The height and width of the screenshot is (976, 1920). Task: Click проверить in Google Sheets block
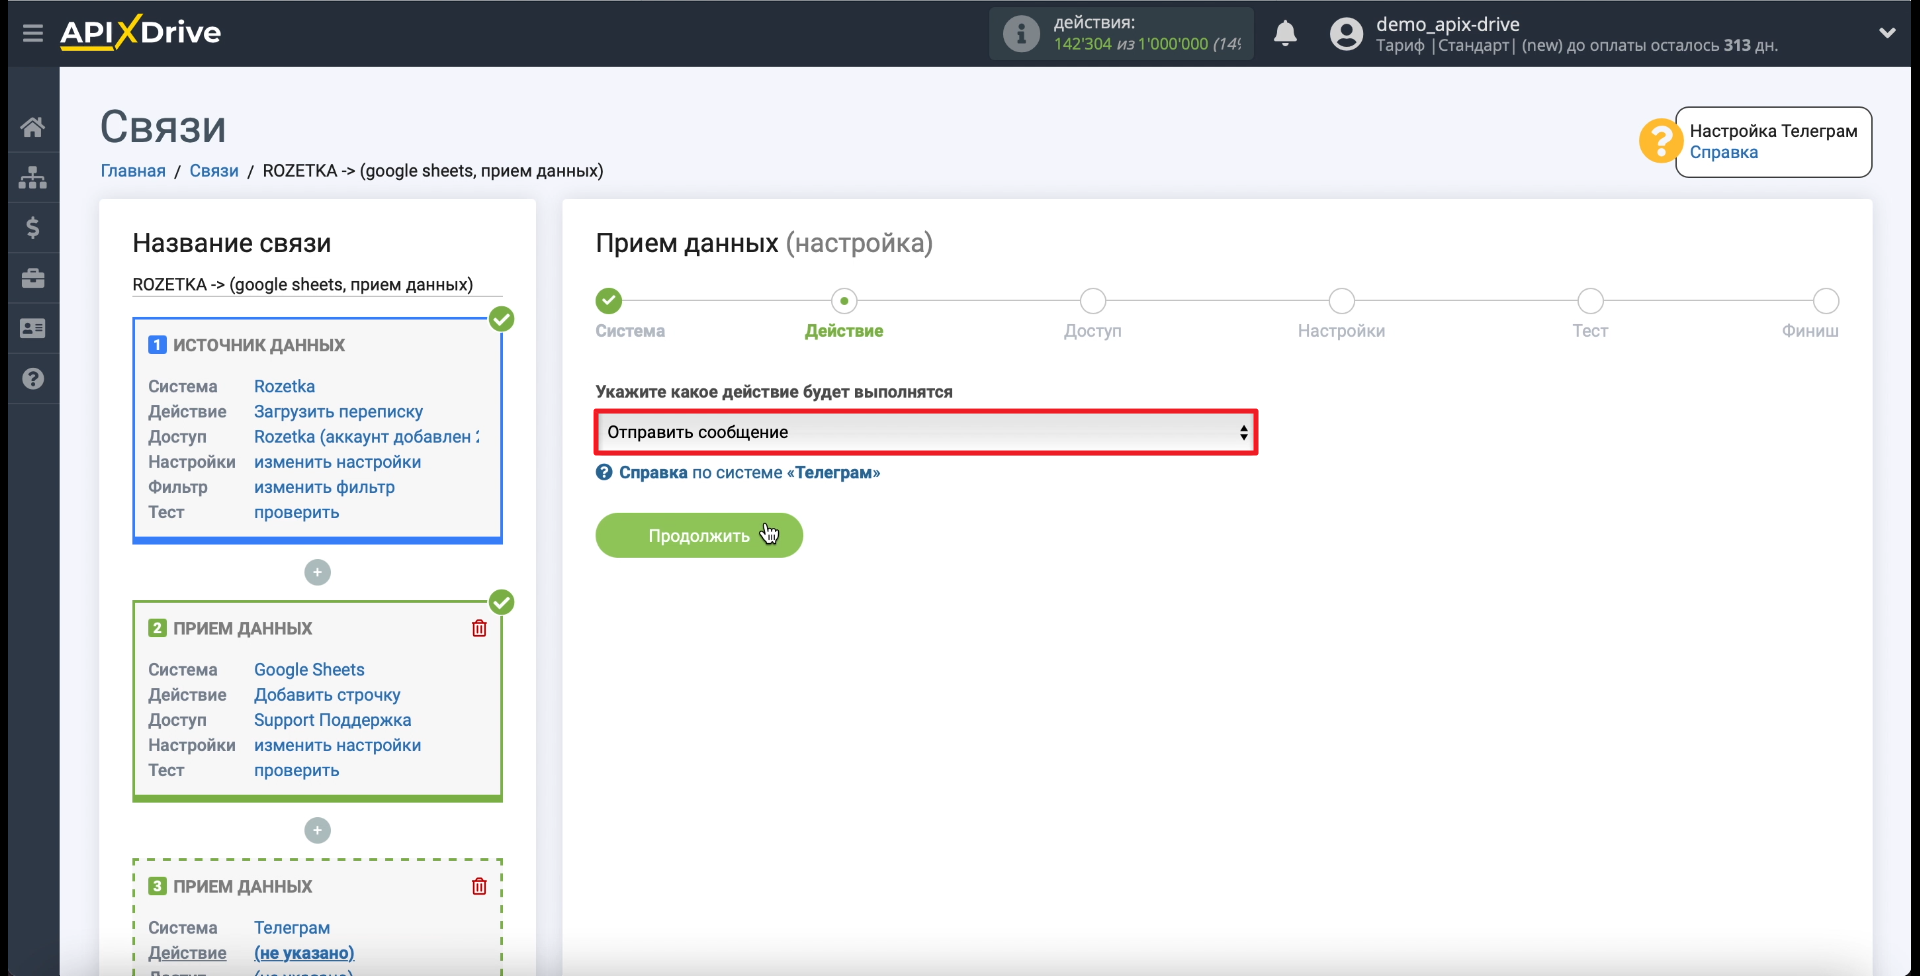tap(296, 770)
